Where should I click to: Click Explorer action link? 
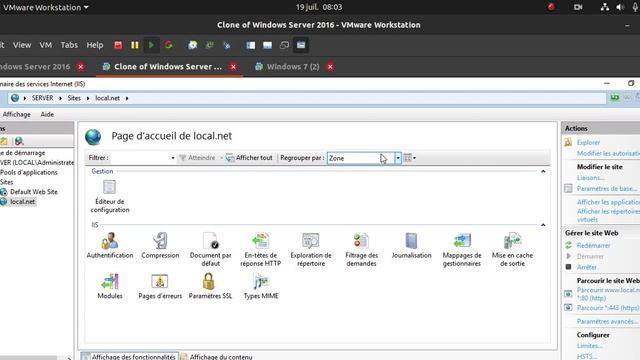coord(588,142)
